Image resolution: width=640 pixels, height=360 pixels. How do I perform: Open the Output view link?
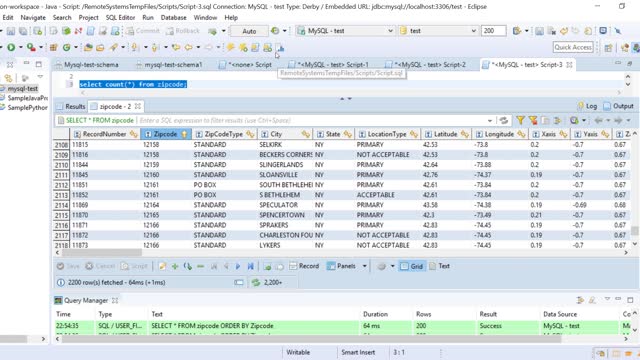point(618,106)
